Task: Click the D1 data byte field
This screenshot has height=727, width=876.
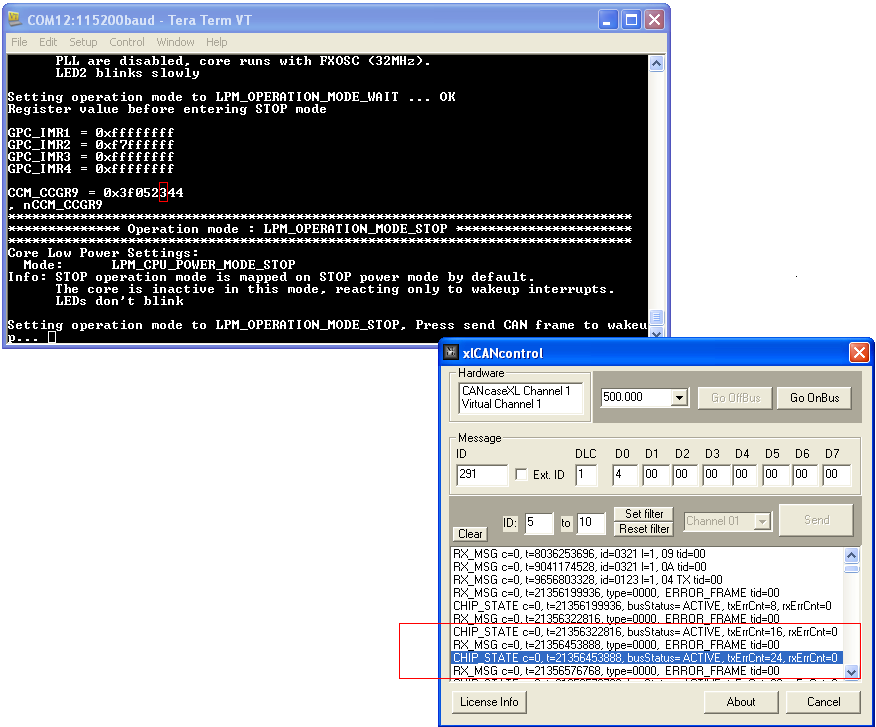Action: [655, 474]
